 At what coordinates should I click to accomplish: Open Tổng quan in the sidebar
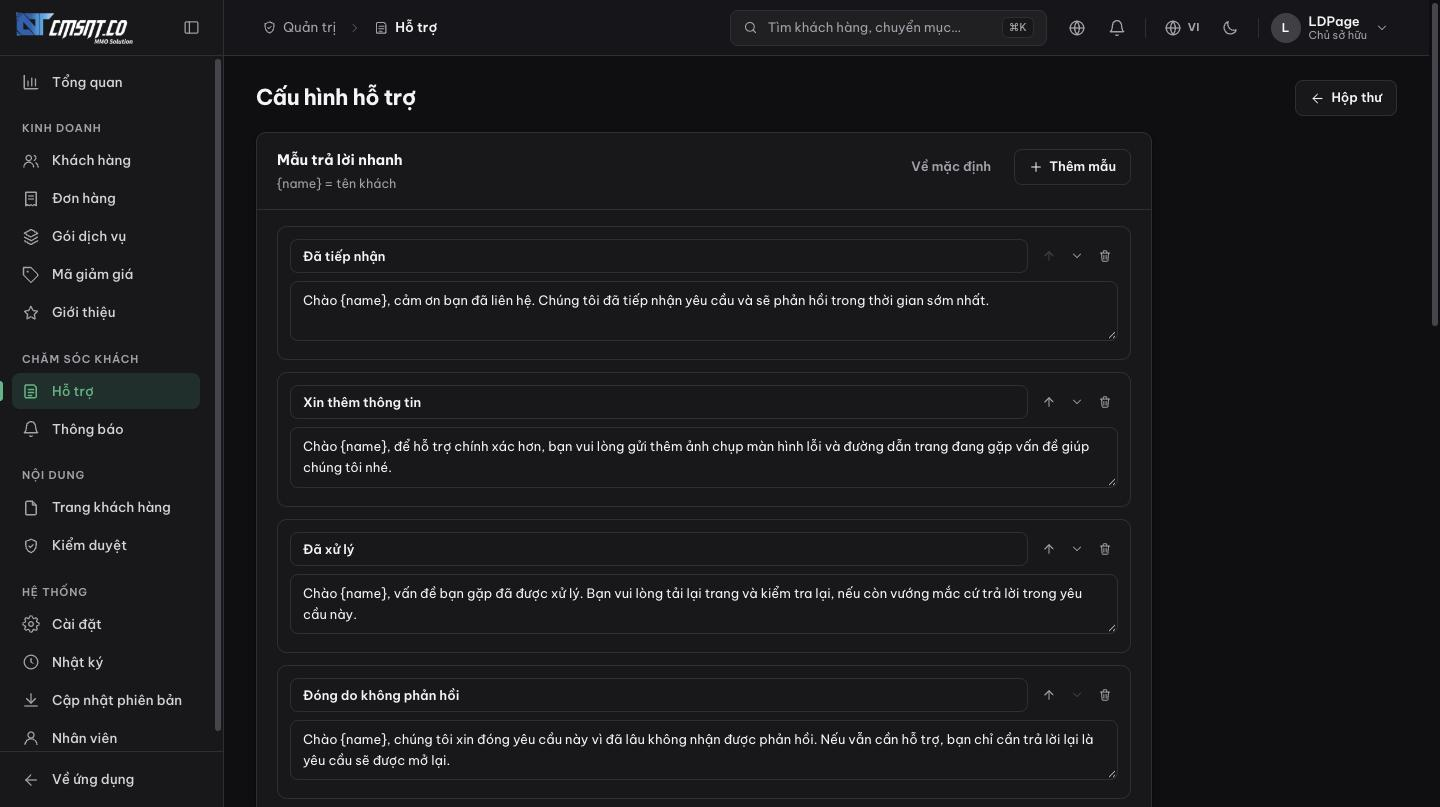106,82
